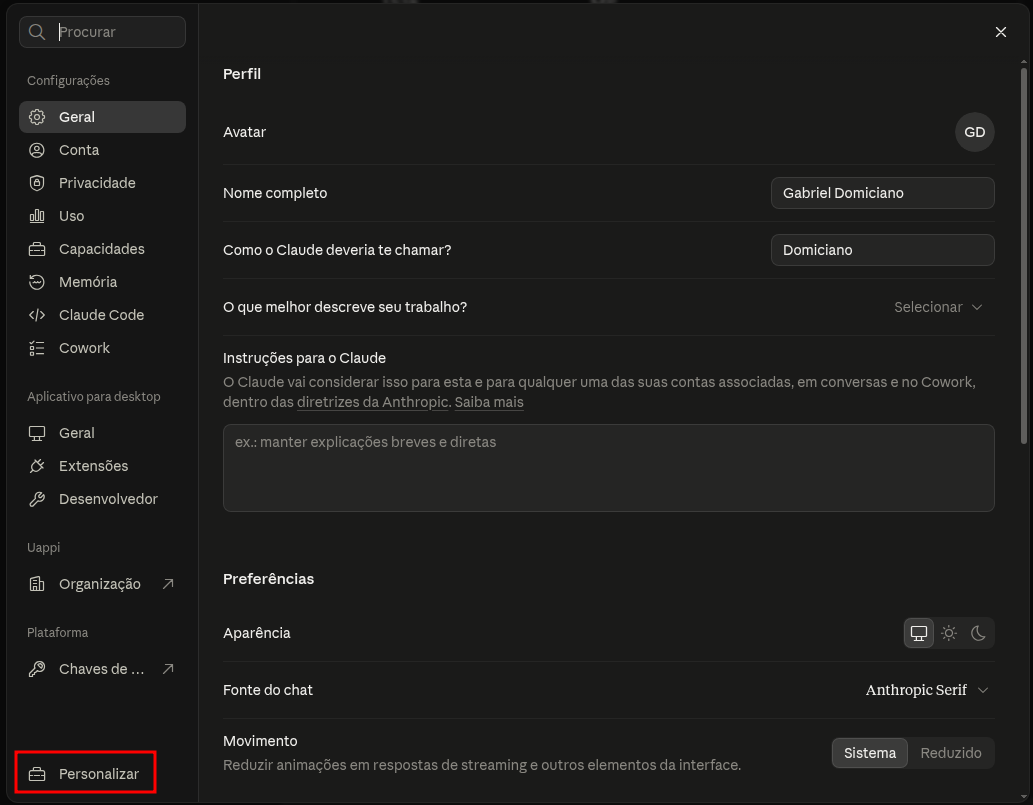Set Movimento to Reduzido
Screen dimensions: 1033x805
click(x=951, y=753)
